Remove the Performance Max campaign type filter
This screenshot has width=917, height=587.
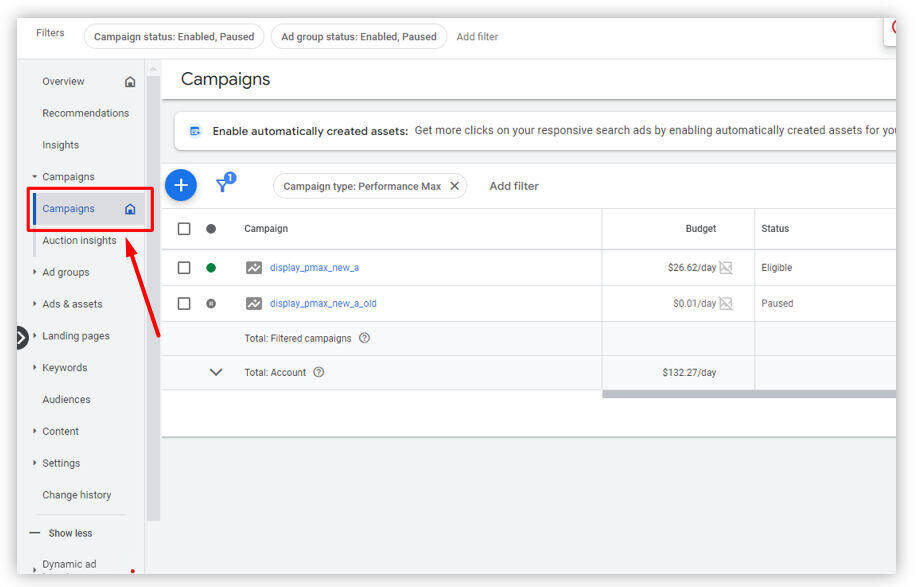(x=454, y=186)
